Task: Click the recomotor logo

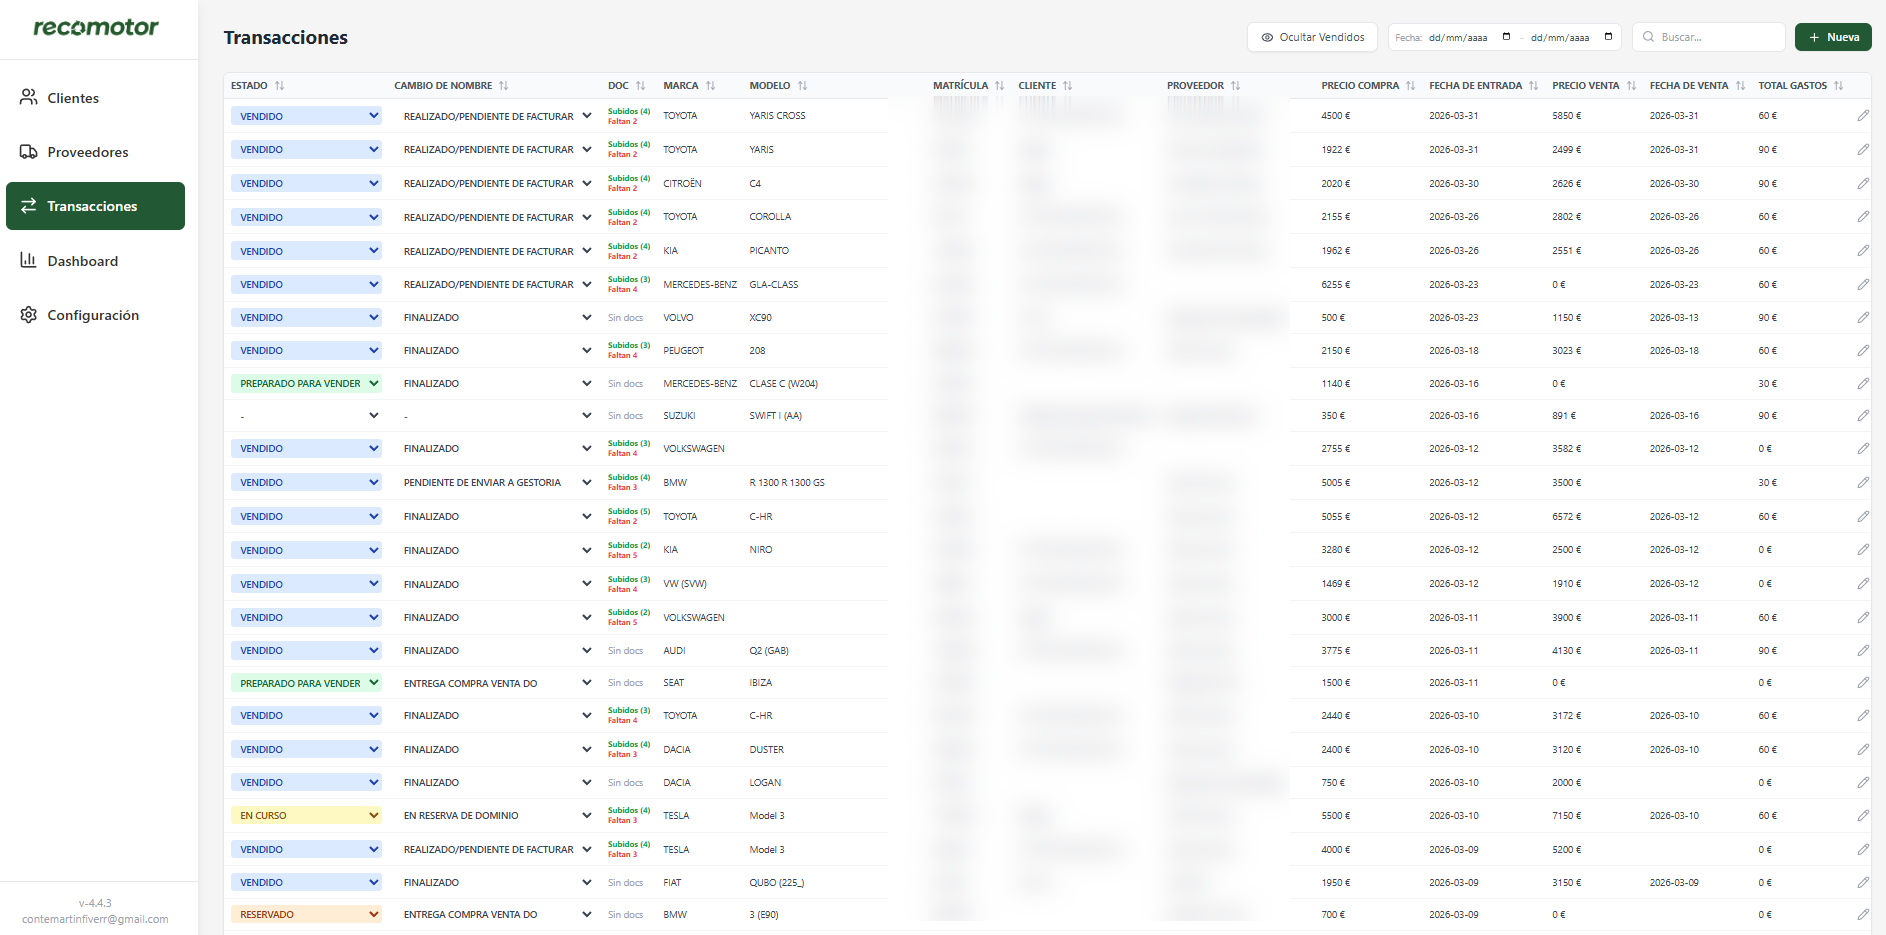Action: click(96, 27)
